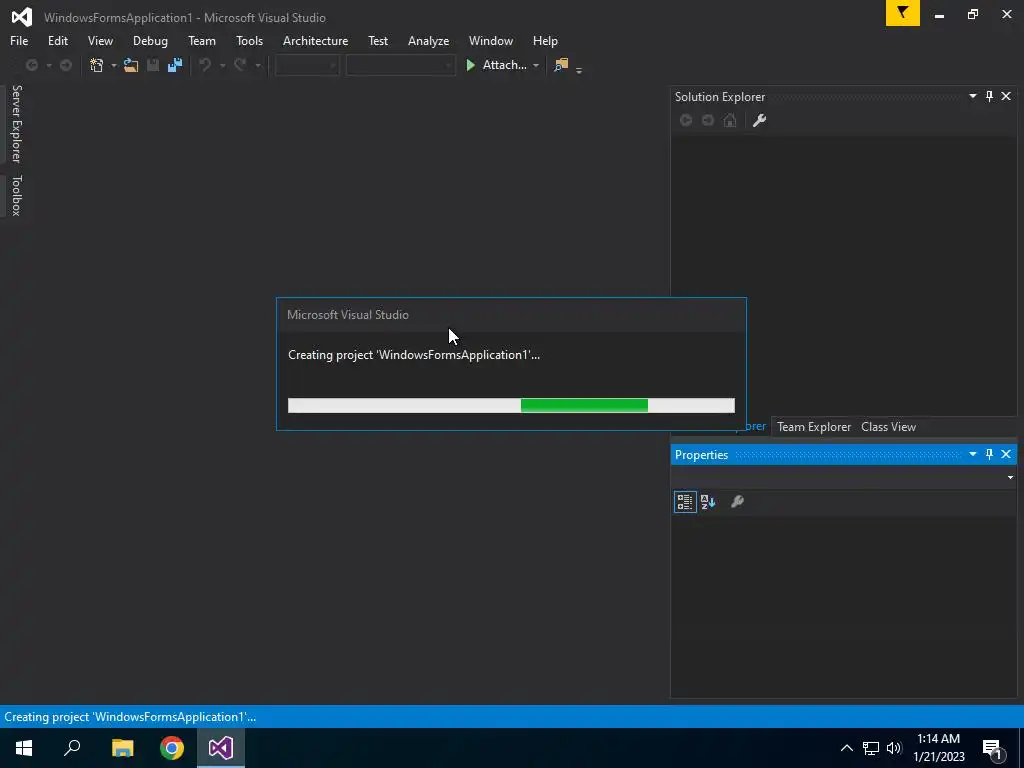
Task: Expand the Attach button dropdown arrow
Action: click(536, 65)
